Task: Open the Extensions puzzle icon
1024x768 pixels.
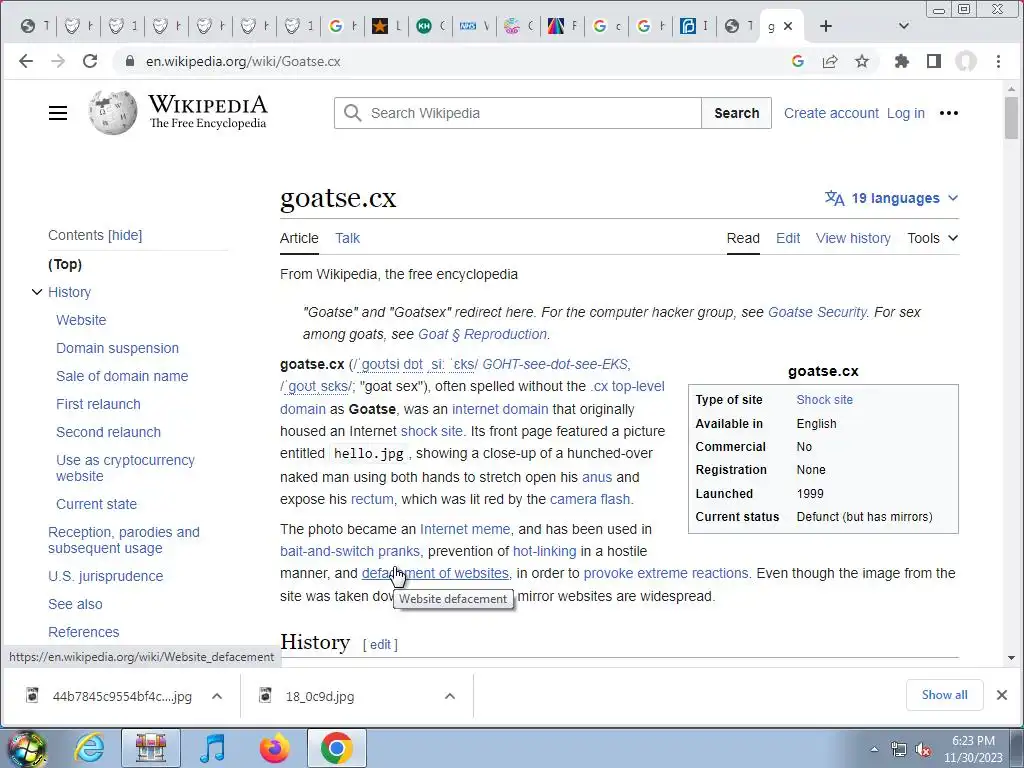Action: click(902, 61)
